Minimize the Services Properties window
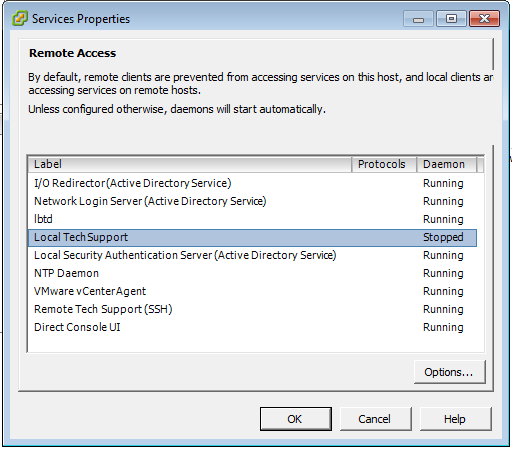The width and height of the screenshot is (512, 450). click(418, 19)
